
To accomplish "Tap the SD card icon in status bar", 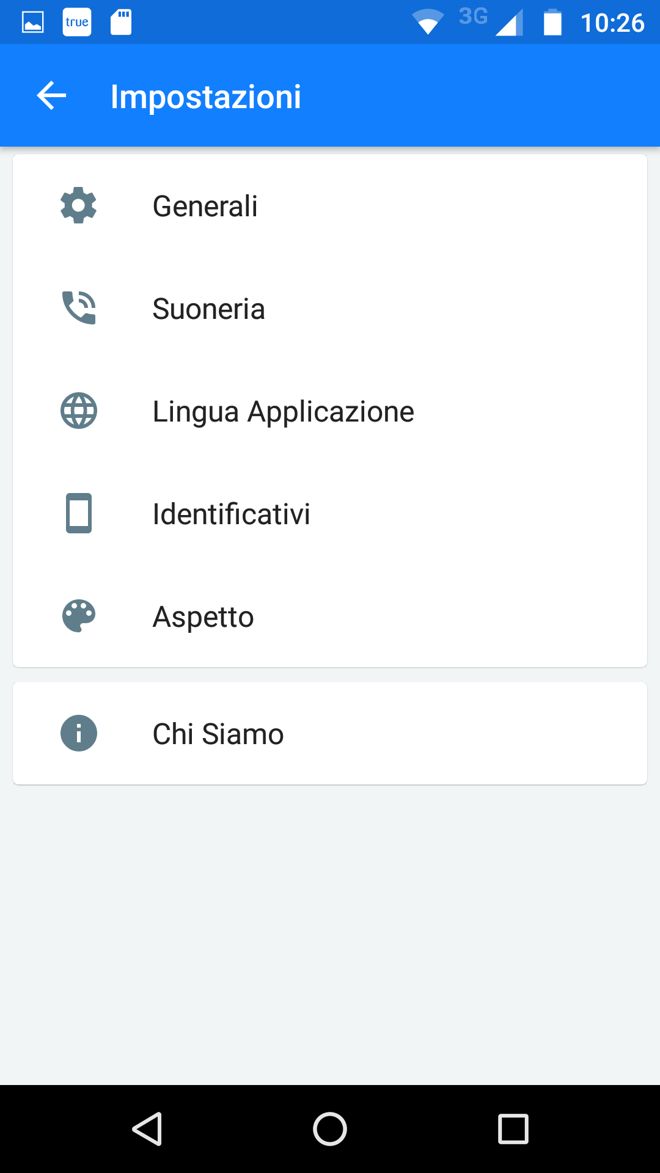I will pos(121,22).
